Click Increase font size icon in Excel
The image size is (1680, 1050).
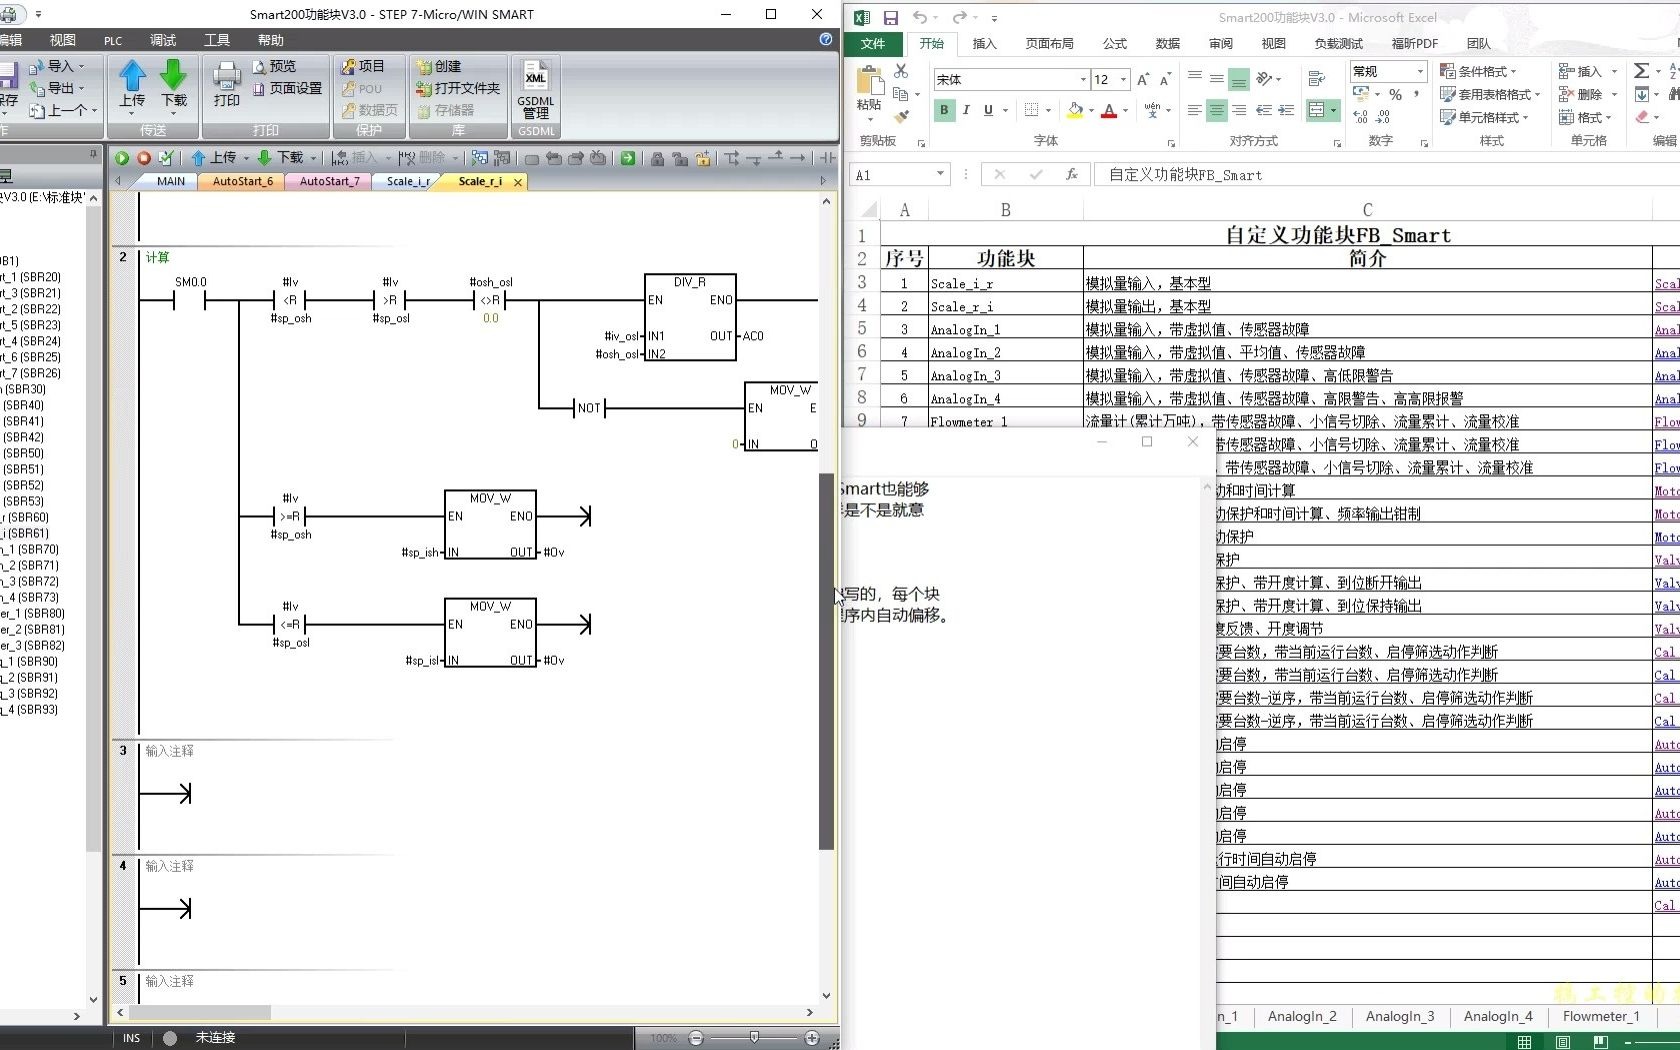(1143, 79)
